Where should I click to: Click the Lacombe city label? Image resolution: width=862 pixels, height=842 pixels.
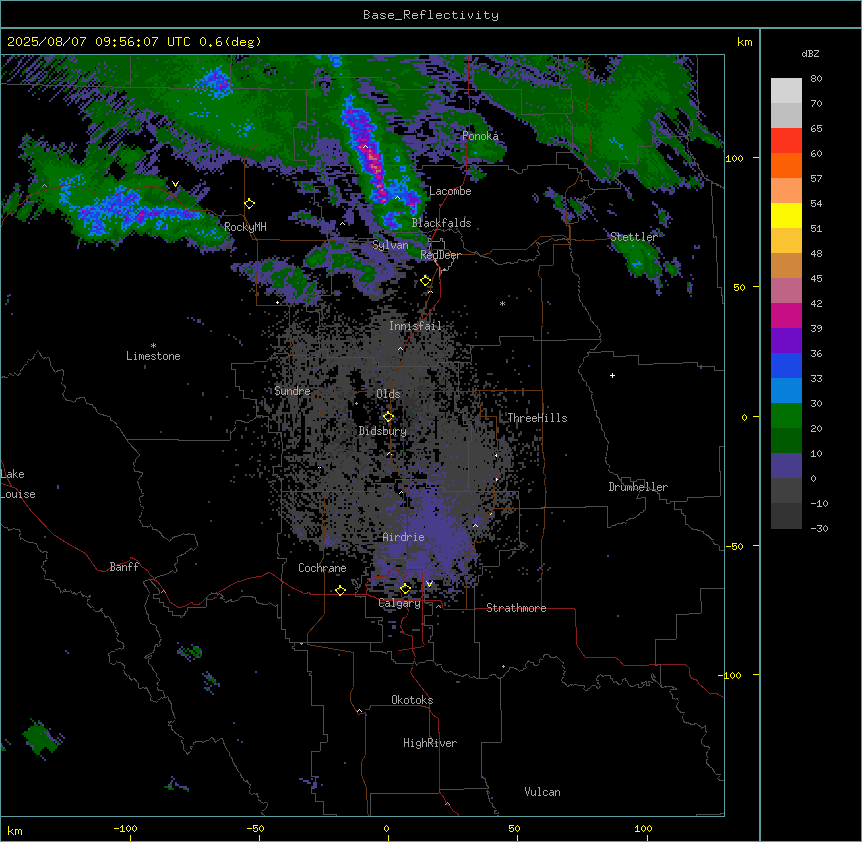pyautogui.click(x=450, y=191)
